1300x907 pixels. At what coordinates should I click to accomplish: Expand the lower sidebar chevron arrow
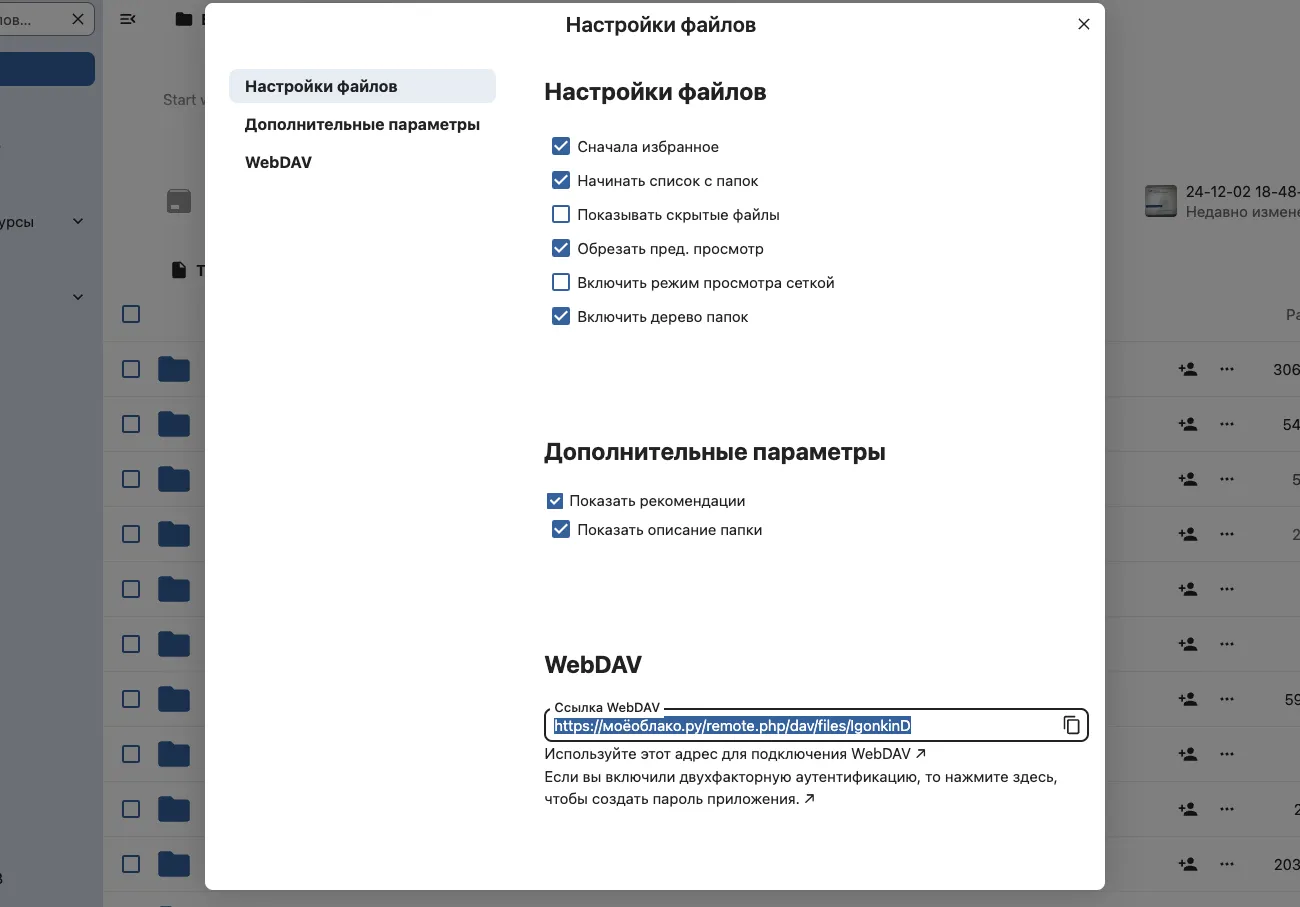[78, 297]
